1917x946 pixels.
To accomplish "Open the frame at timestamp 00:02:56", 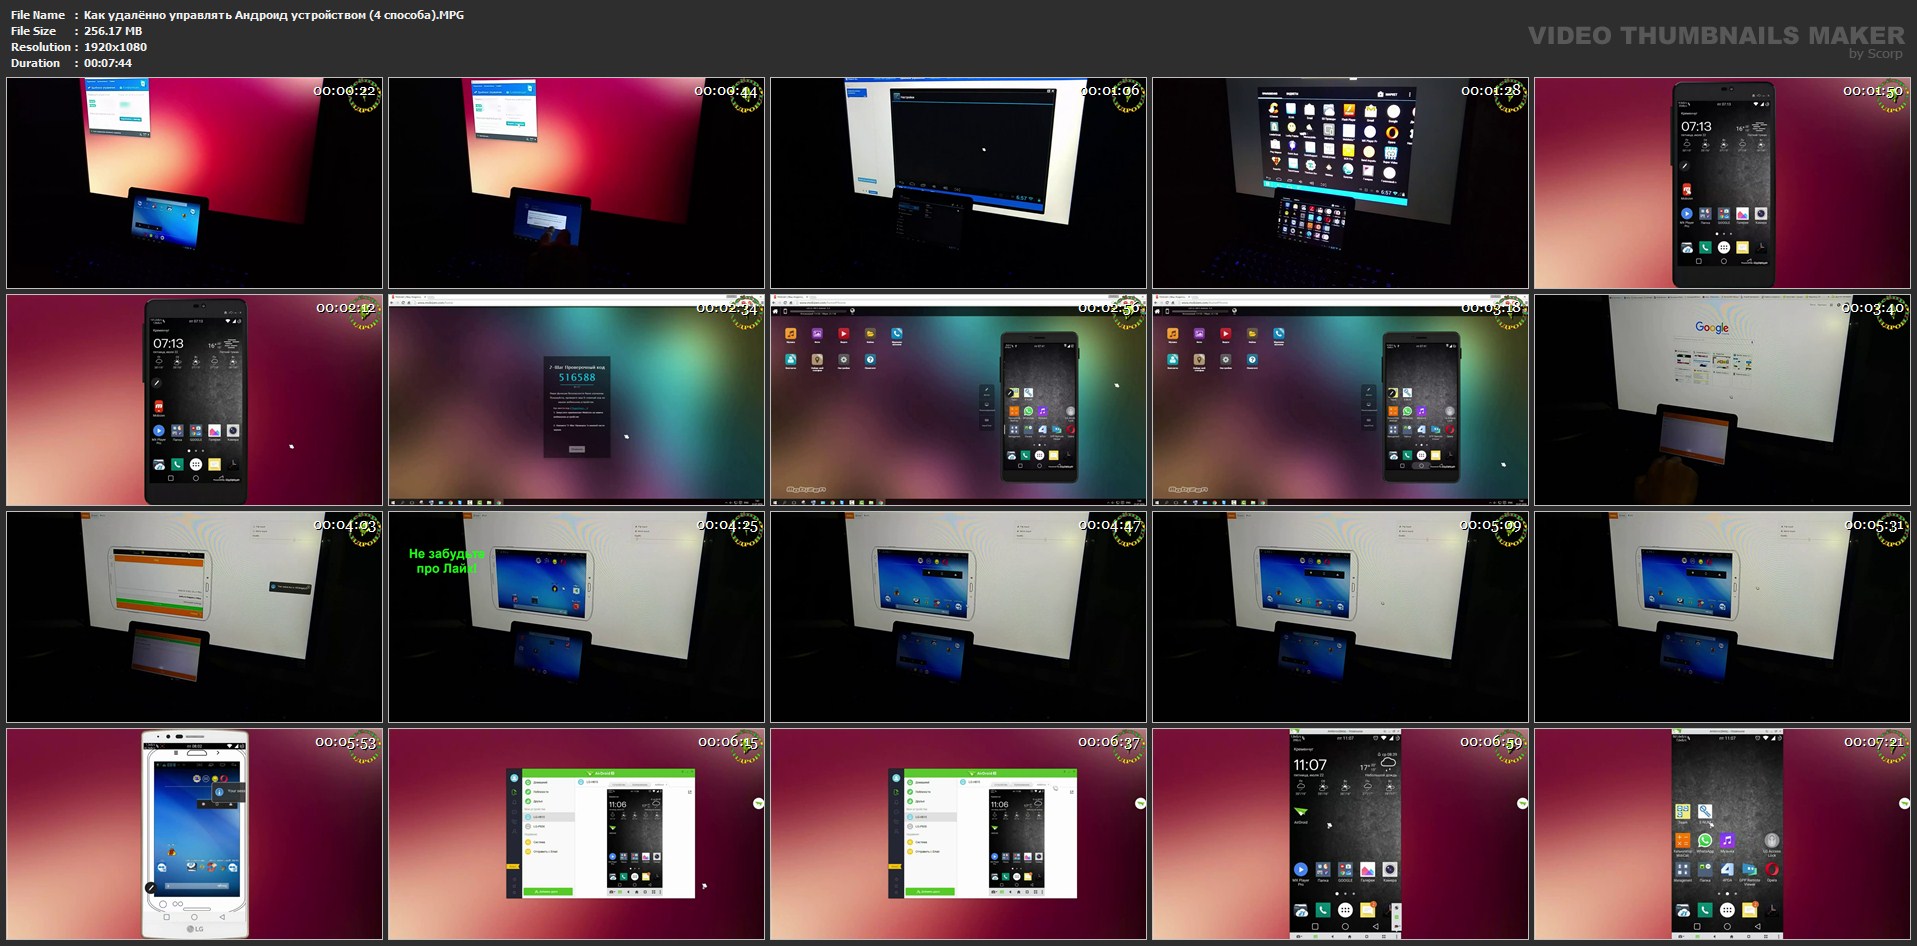I will (x=958, y=400).
